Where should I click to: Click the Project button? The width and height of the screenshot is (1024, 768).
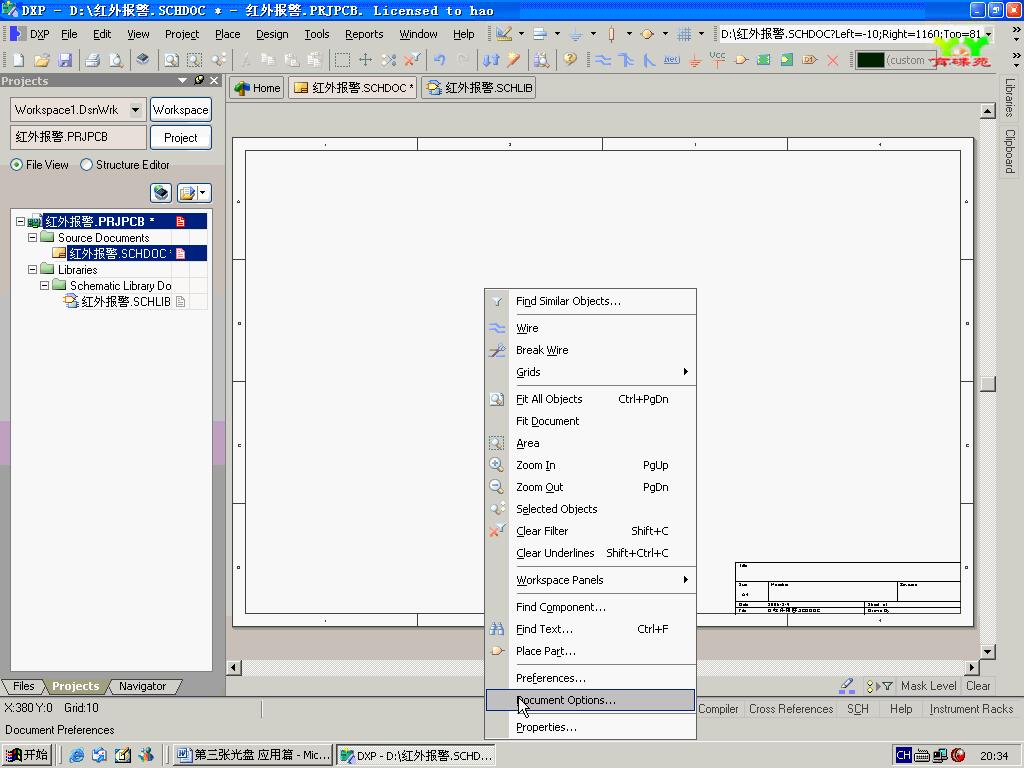(181, 137)
